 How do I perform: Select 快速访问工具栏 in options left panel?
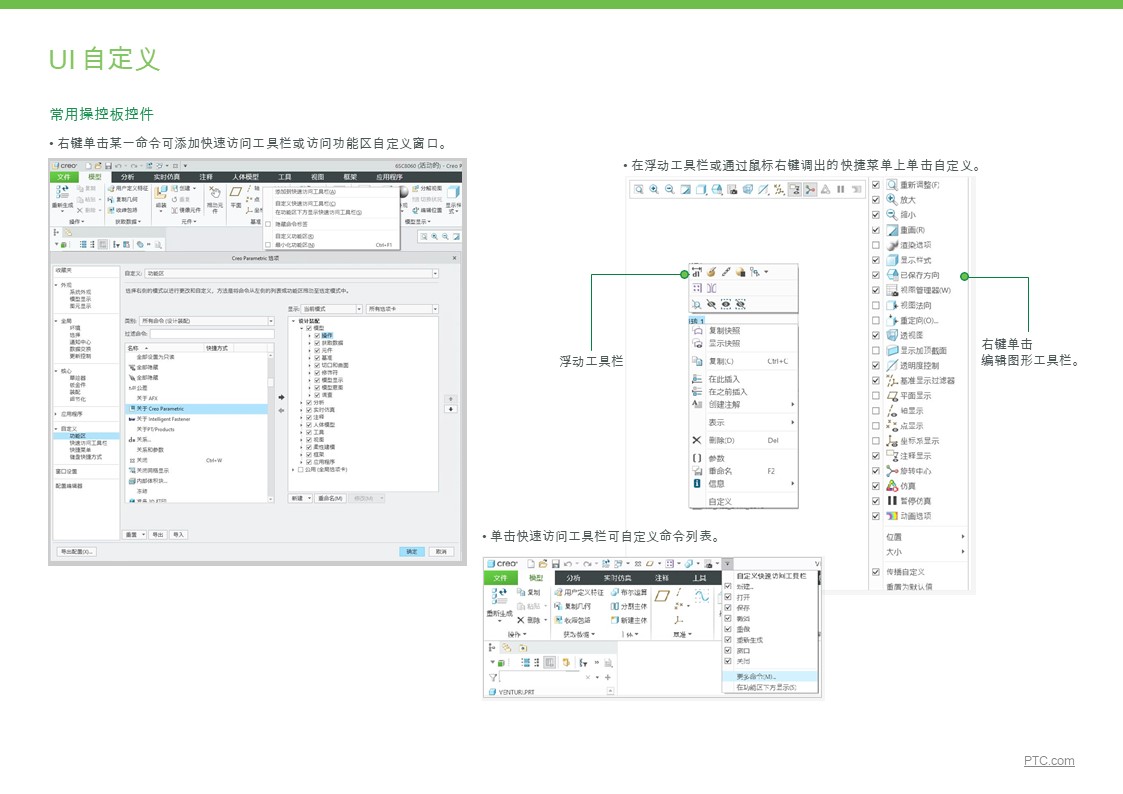88,443
